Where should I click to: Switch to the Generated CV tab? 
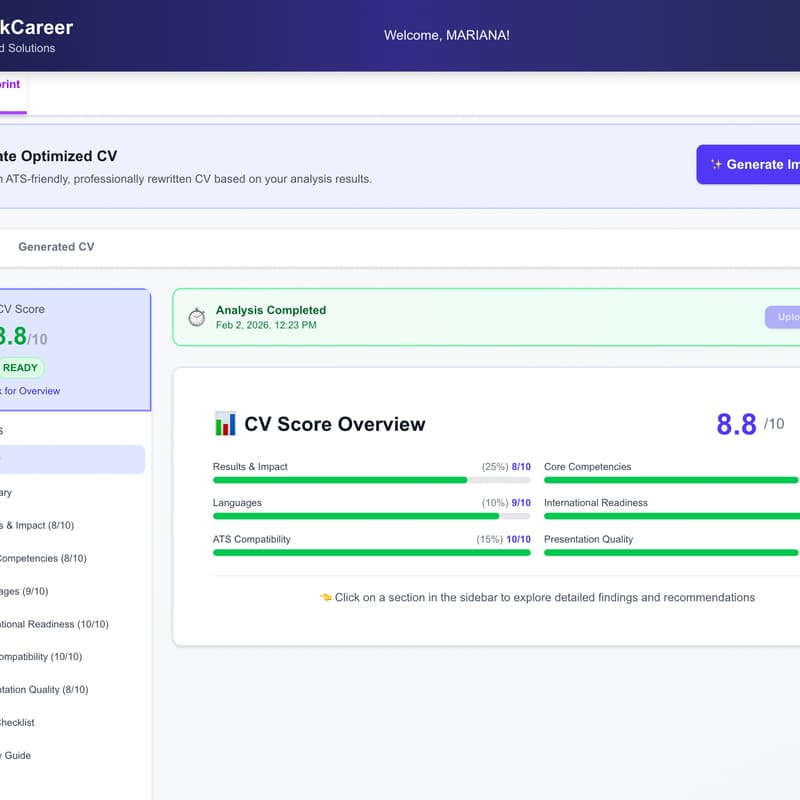(x=56, y=246)
